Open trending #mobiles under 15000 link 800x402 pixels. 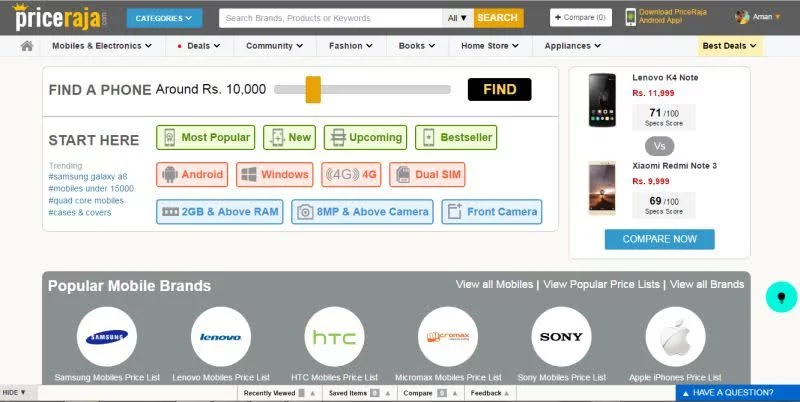91,188
